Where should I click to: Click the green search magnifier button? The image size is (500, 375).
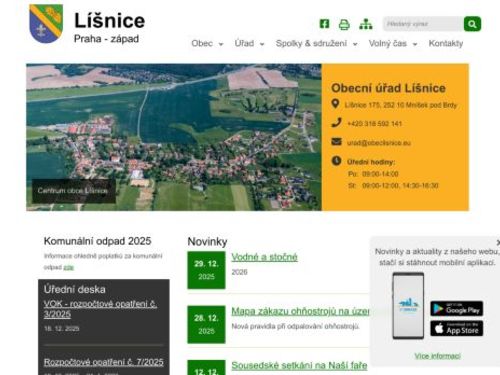(x=472, y=24)
